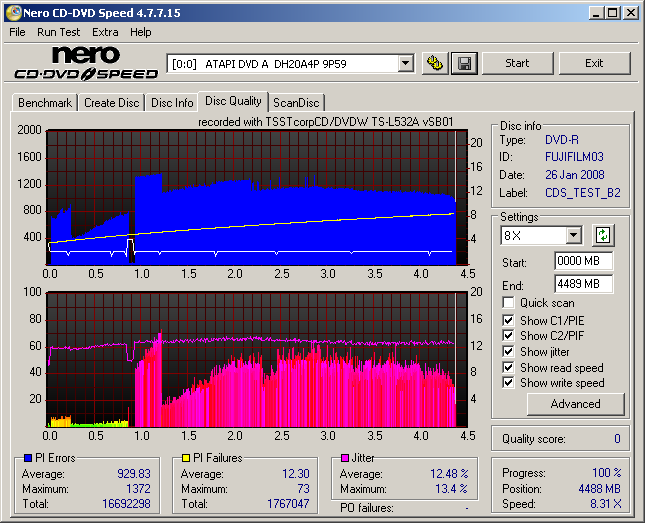Uncheck Show C2/PIF option
The height and width of the screenshot is (523, 645).
(x=508, y=335)
